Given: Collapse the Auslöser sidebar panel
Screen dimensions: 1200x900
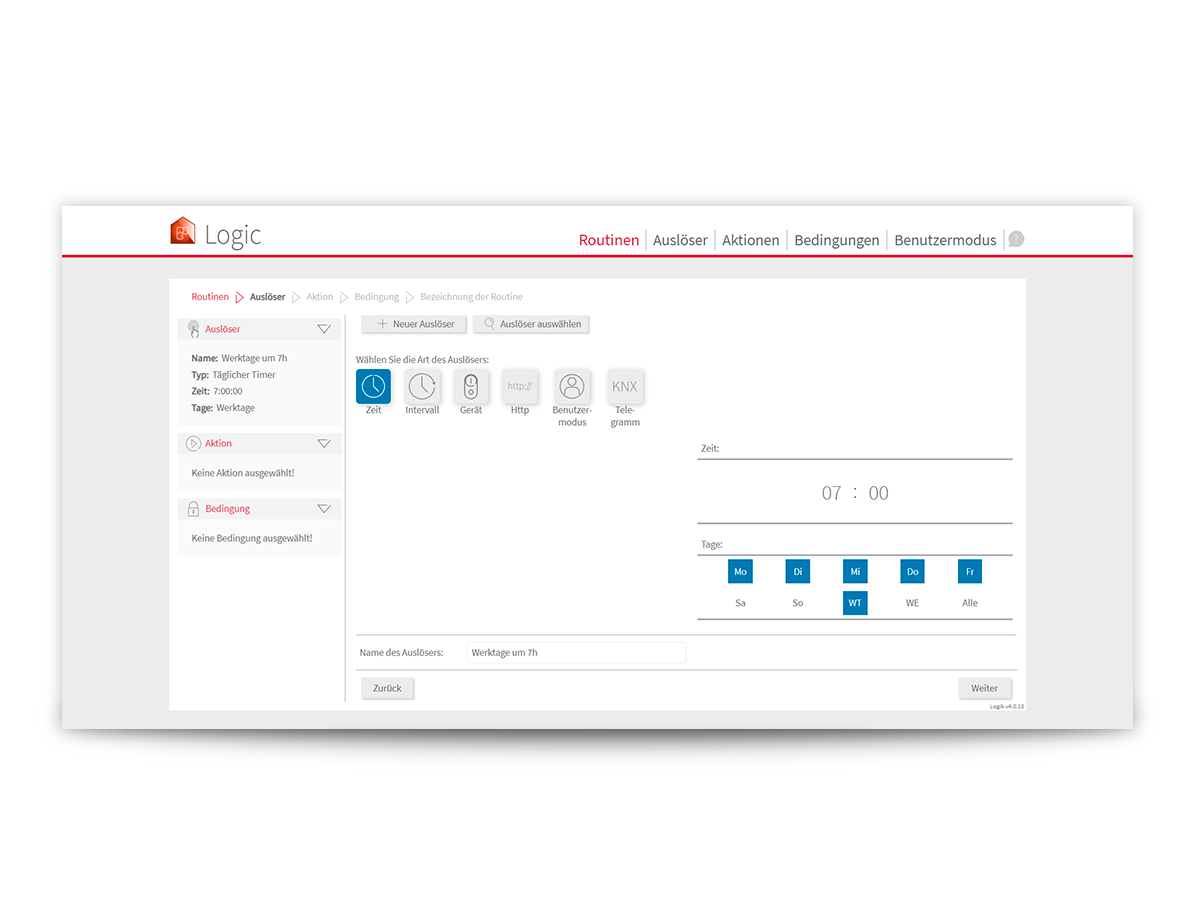Looking at the screenshot, I should click(323, 329).
